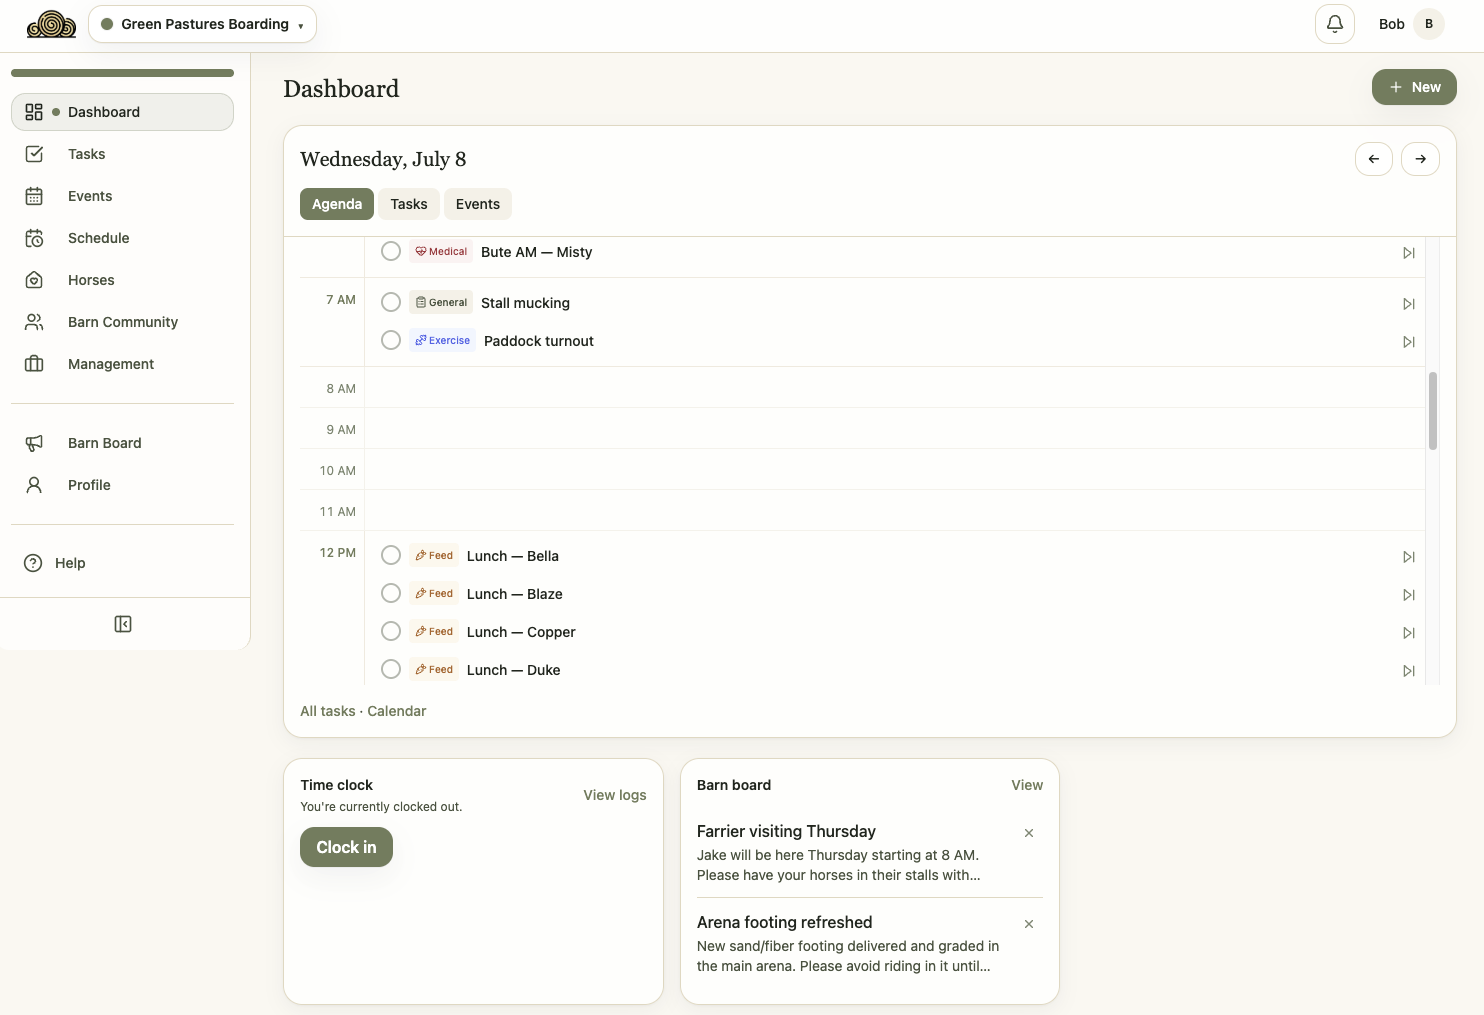Mark Lunch — Bella complete
The image size is (1484, 1015).
pyautogui.click(x=391, y=556)
